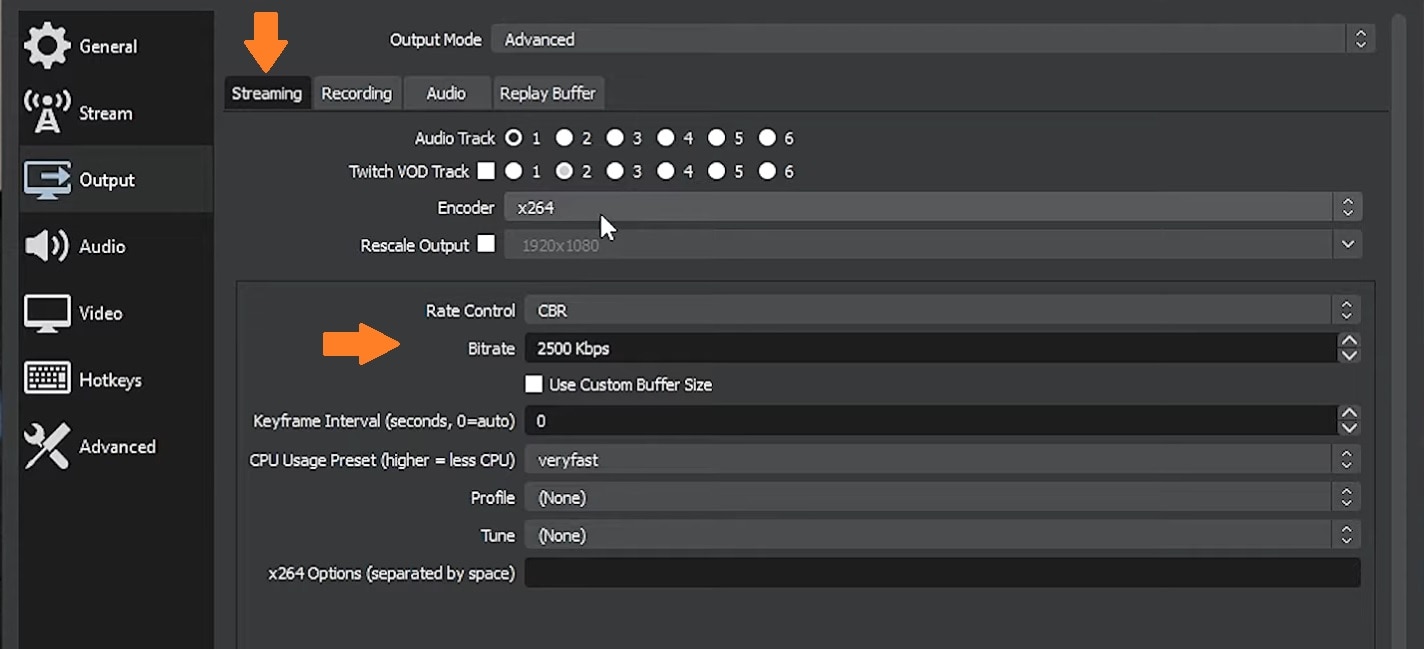Switch to the Recording tab

tap(356, 93)
